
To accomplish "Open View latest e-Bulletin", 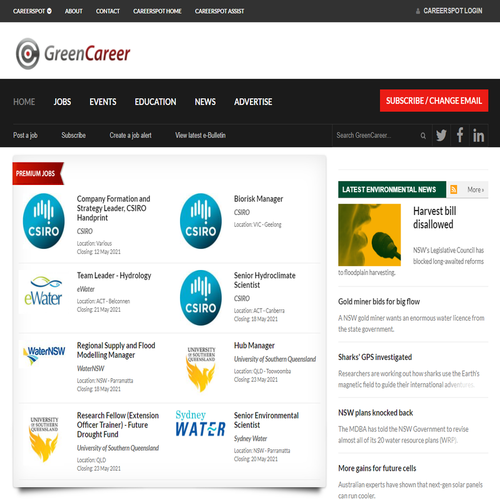I will point(201,135).
